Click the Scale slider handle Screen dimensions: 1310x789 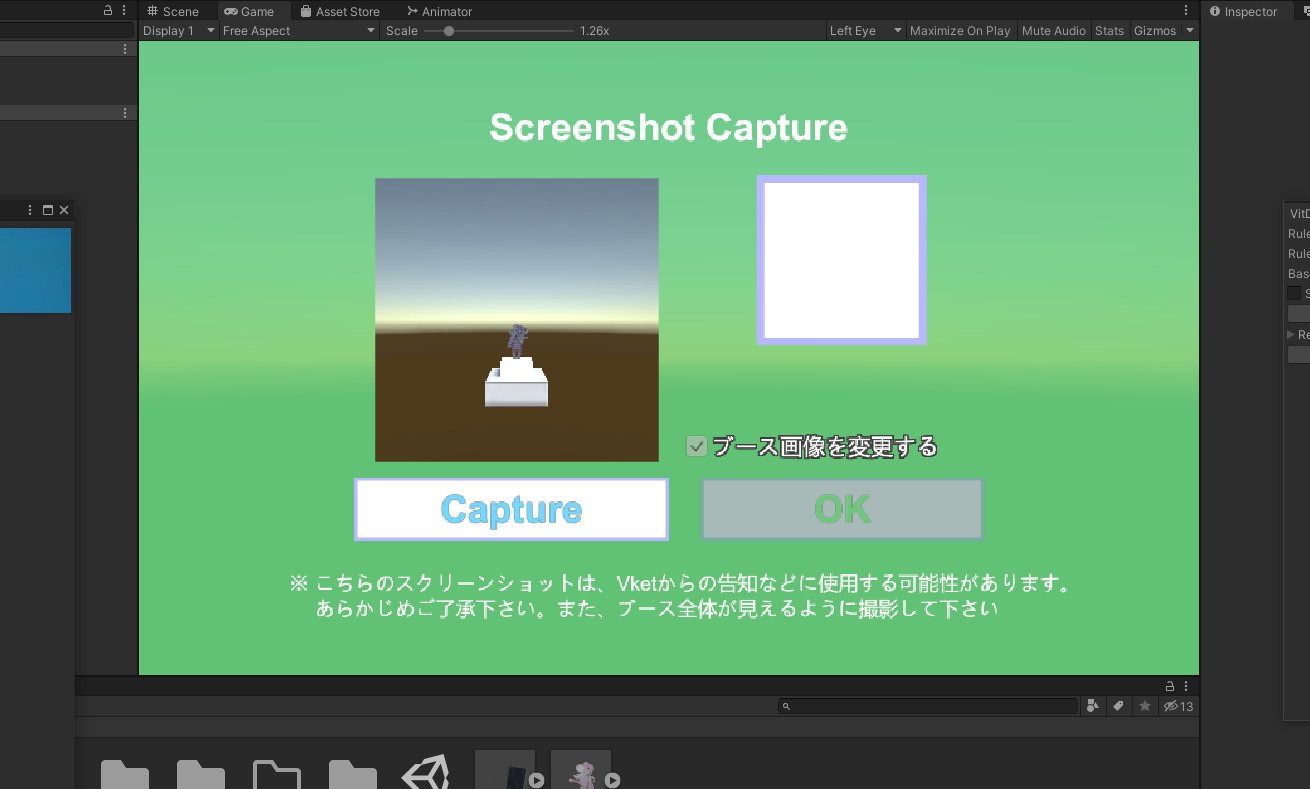(x=449, y=31)
